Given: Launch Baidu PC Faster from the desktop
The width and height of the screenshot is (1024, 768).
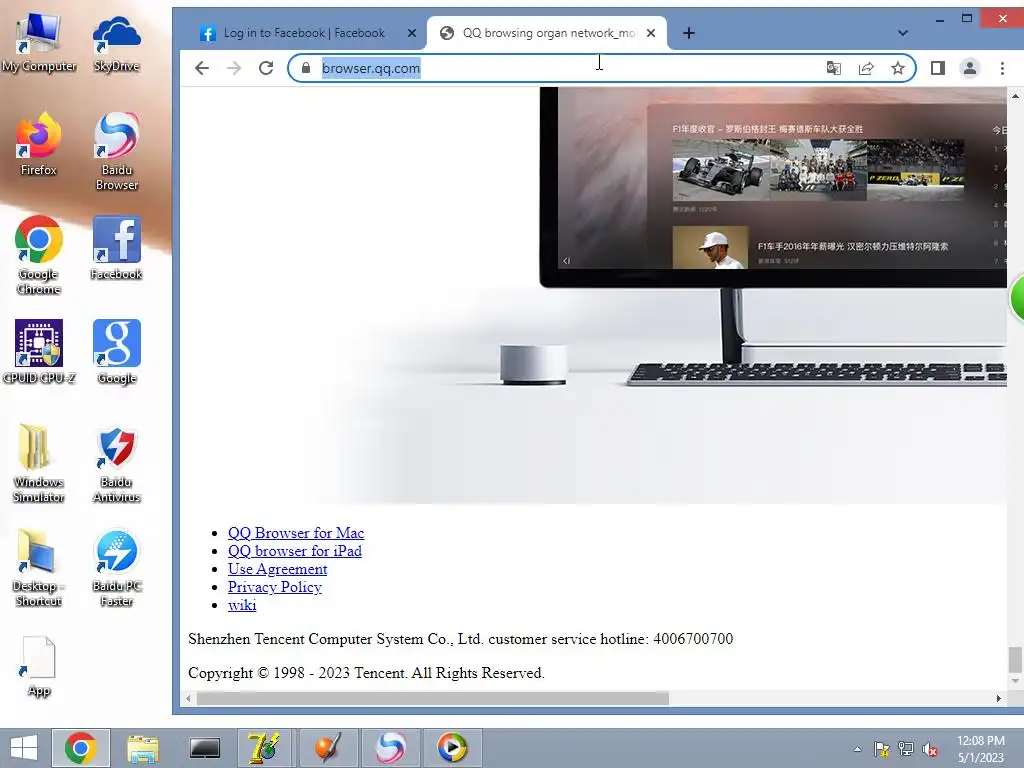Looking at the screenshot, I should pyautogui.click(x=116, y=568).
